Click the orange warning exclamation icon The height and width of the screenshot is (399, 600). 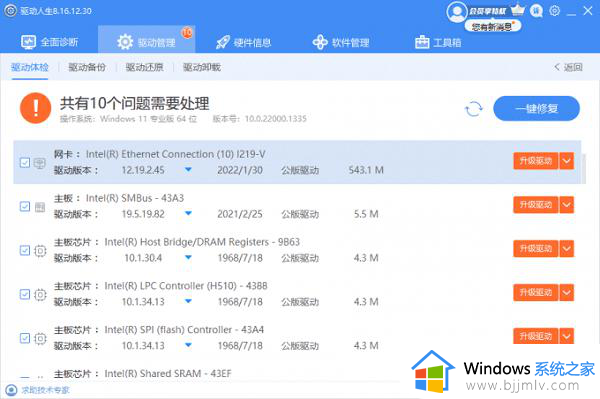coord(36,108)
